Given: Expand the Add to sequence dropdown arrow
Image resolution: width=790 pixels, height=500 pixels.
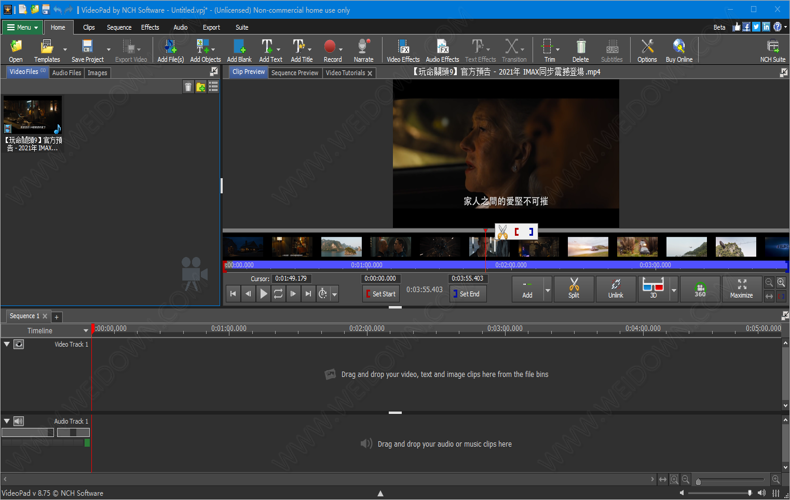Looking at the screenshot, I should tap(548, 290).
